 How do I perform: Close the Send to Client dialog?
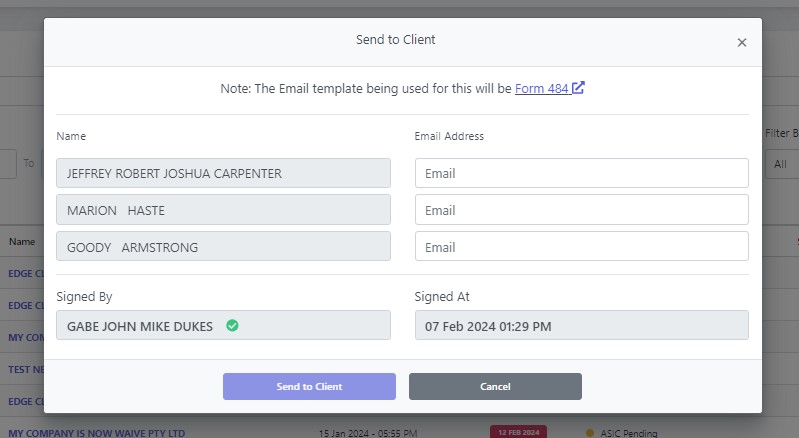point(741,43)
